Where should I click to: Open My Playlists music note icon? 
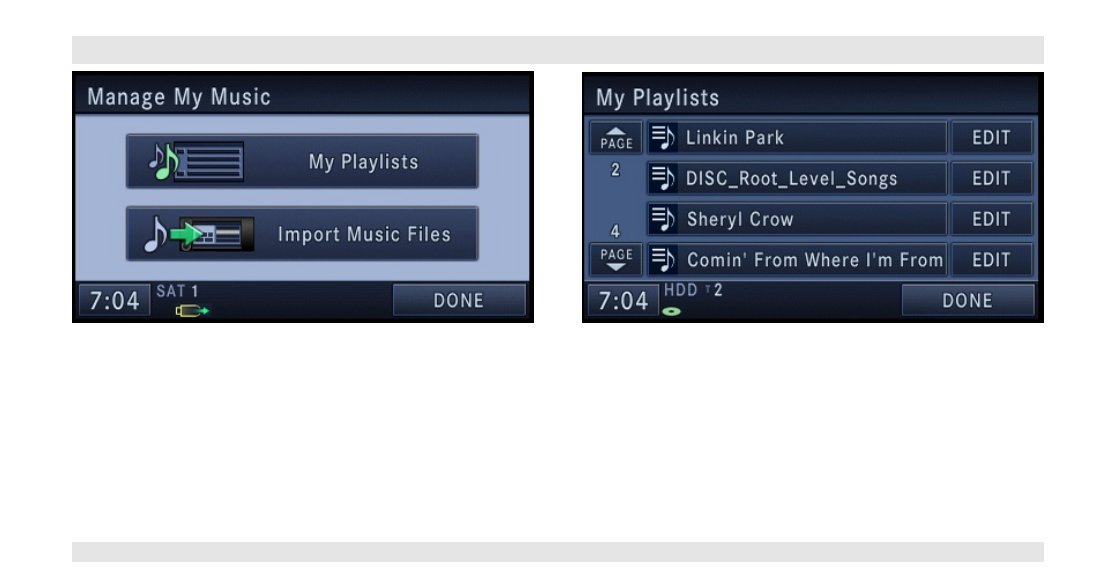click(196, 162)
